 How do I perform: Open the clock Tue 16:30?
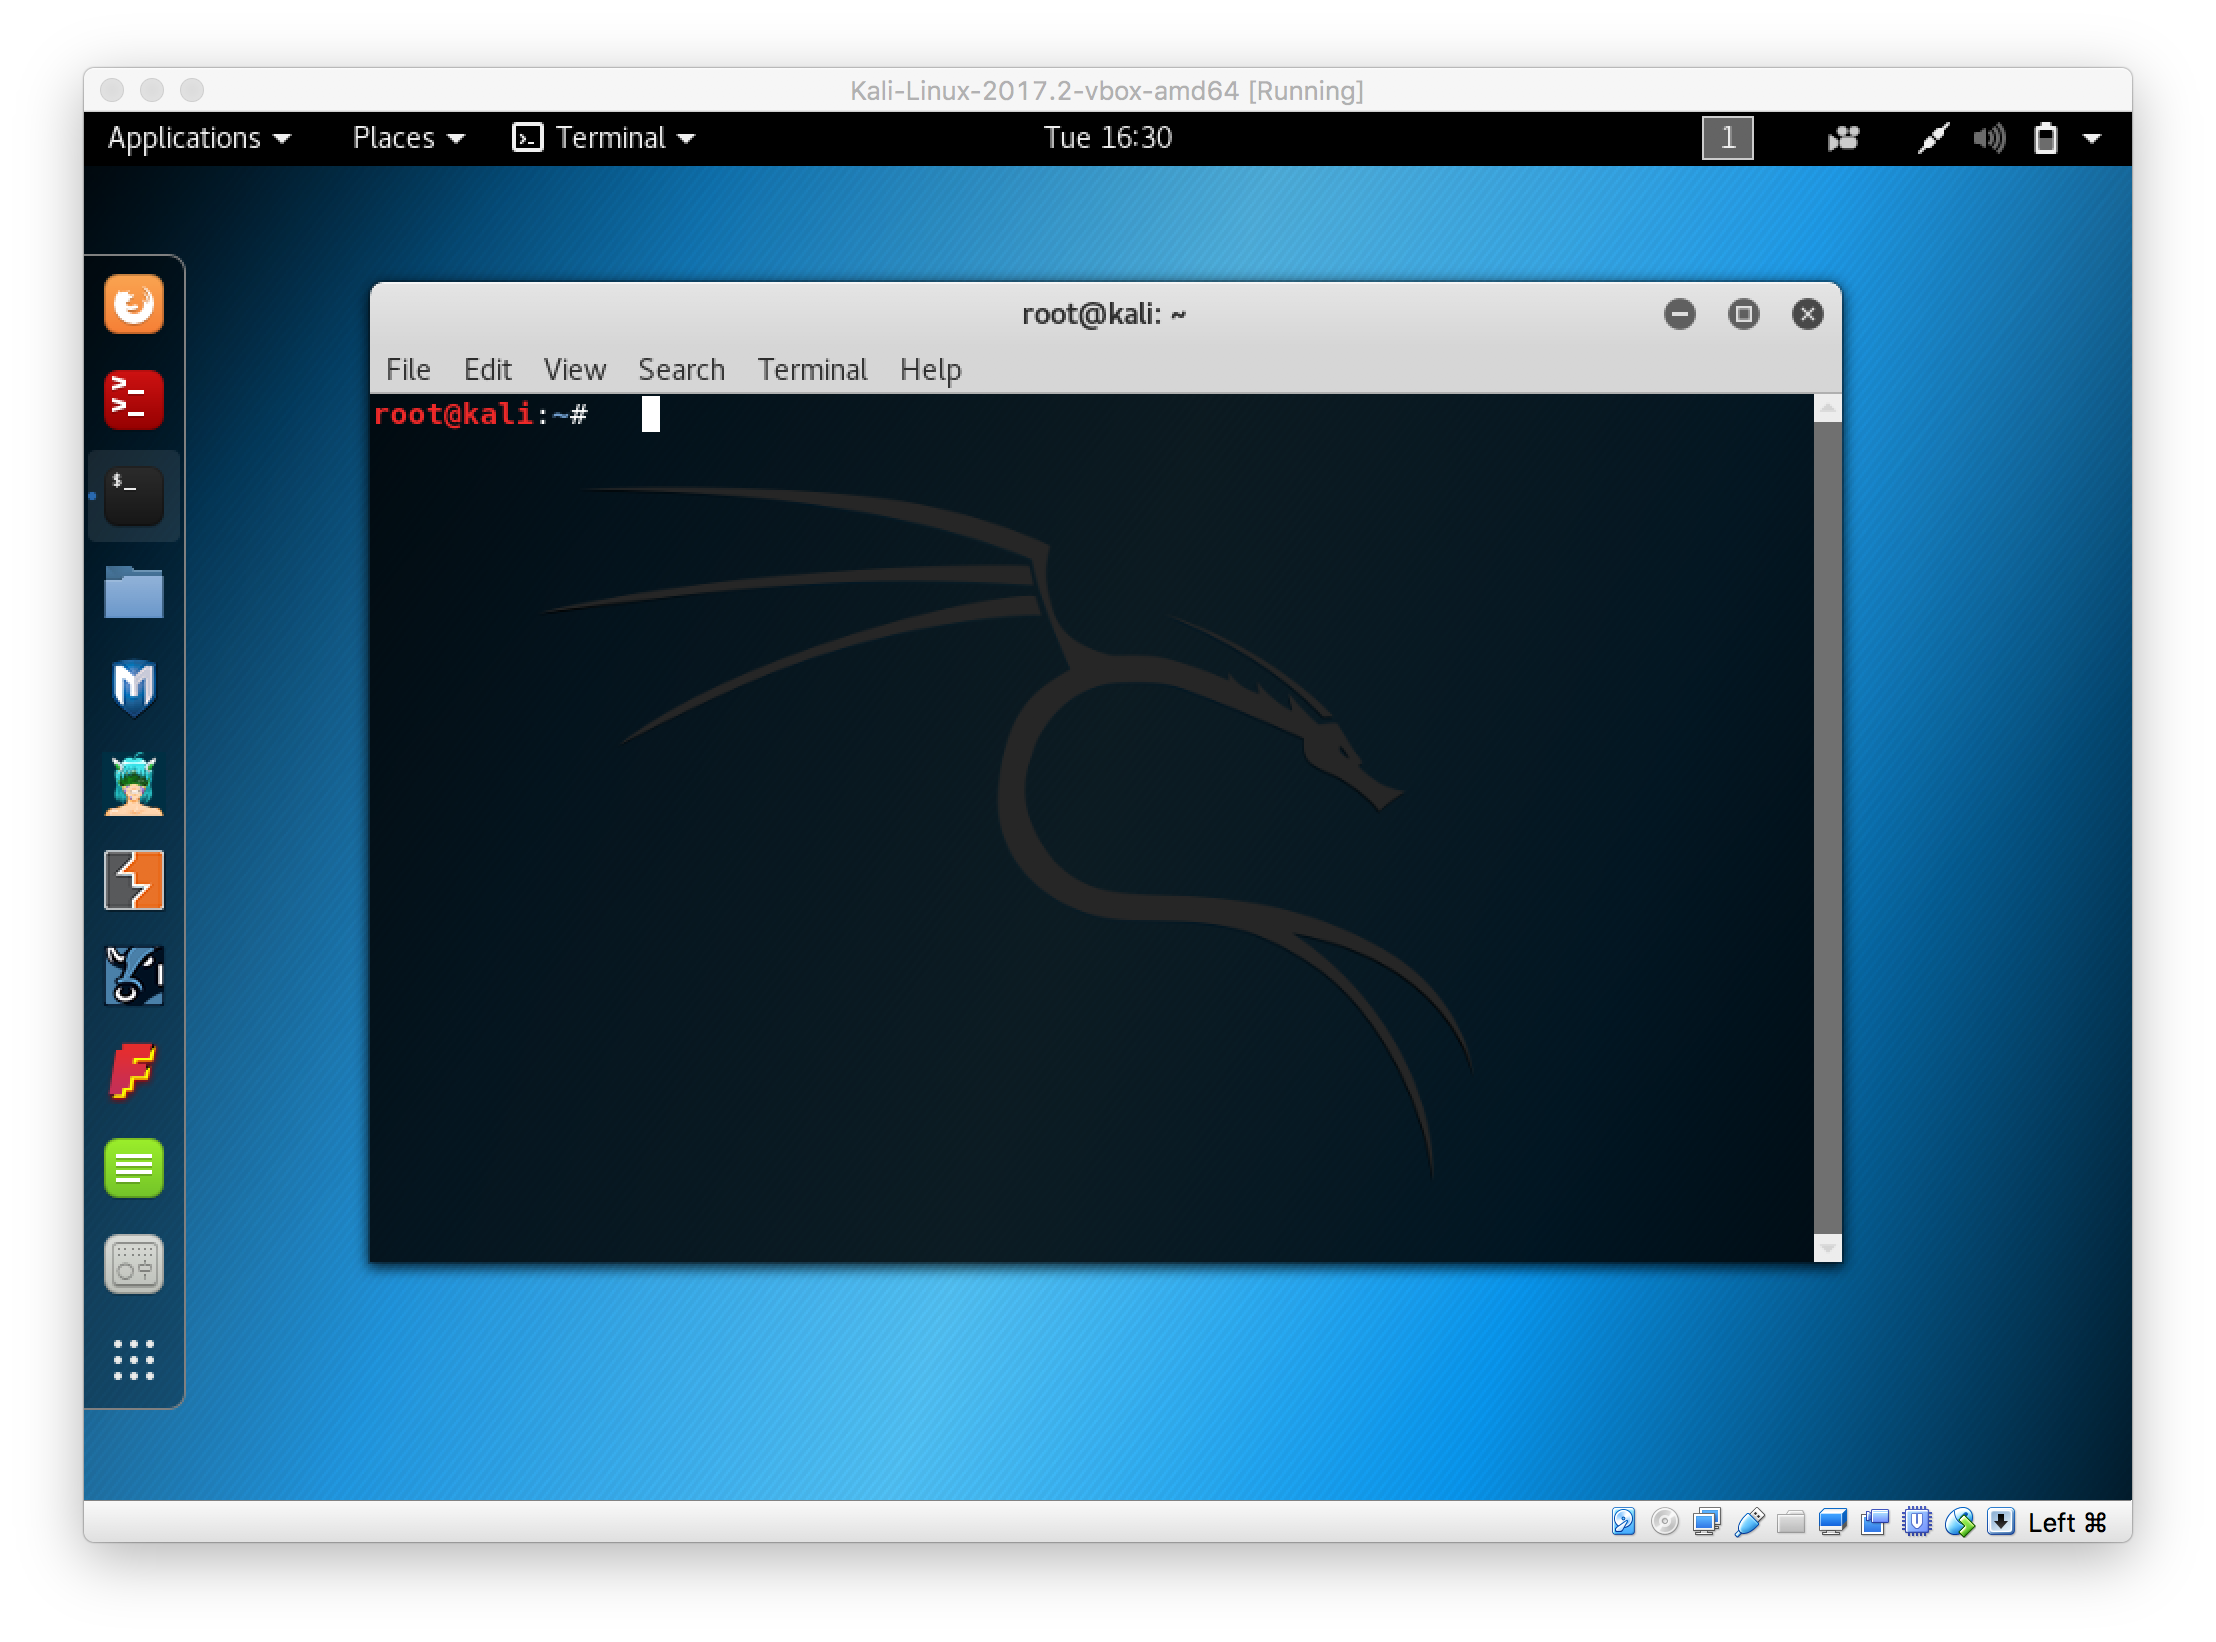coord(1107,138)
